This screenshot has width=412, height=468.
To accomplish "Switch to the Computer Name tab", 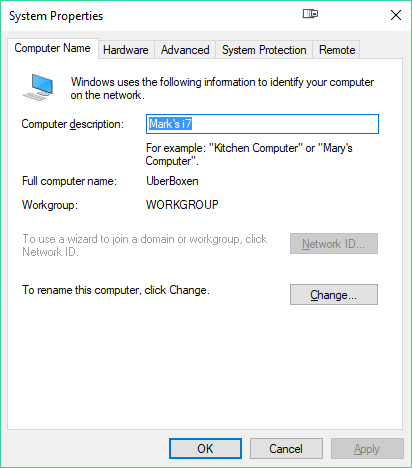I will (x=53, y=48).
